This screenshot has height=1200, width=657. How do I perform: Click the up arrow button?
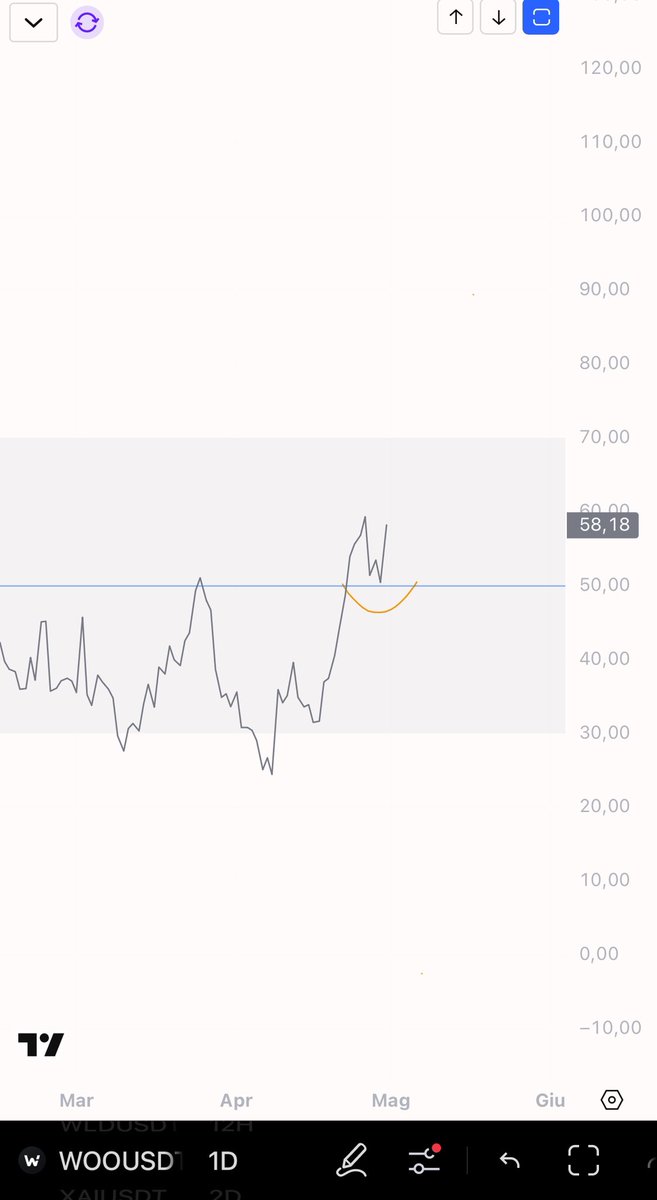[455, 17]
